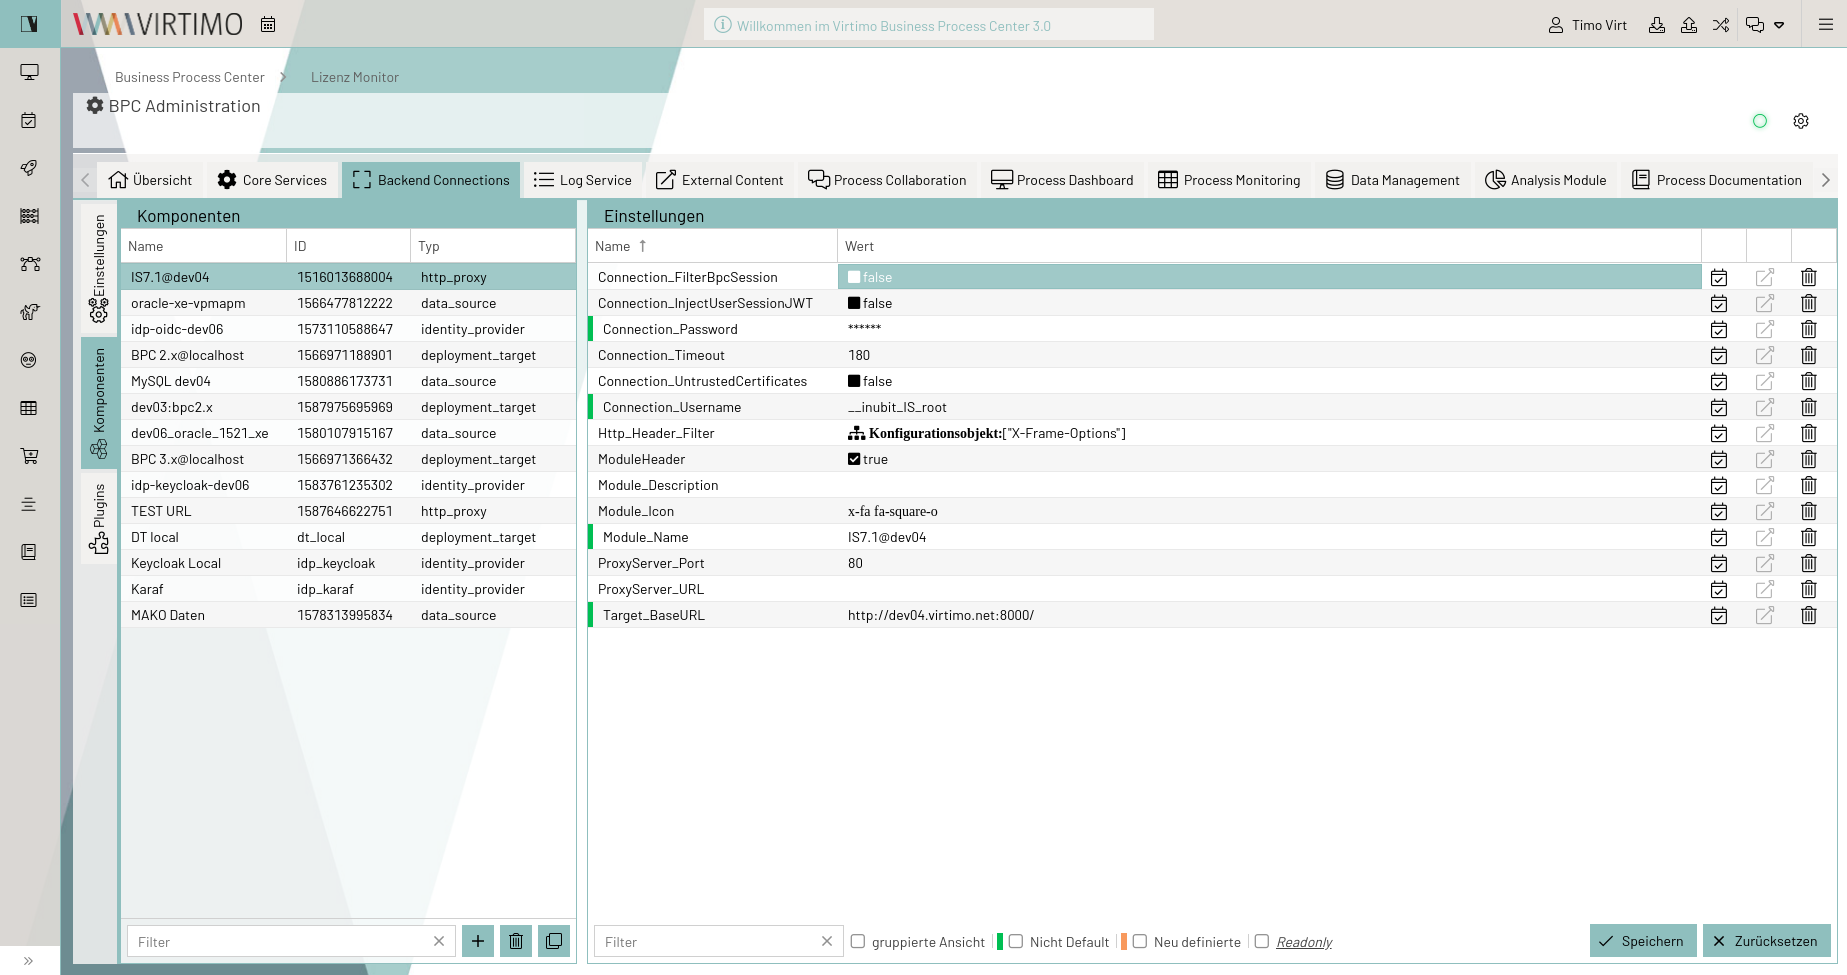This screenshot has width=1847, height=975.
Task: Duplicate selected component with copy button
Action: pos(554,941)
